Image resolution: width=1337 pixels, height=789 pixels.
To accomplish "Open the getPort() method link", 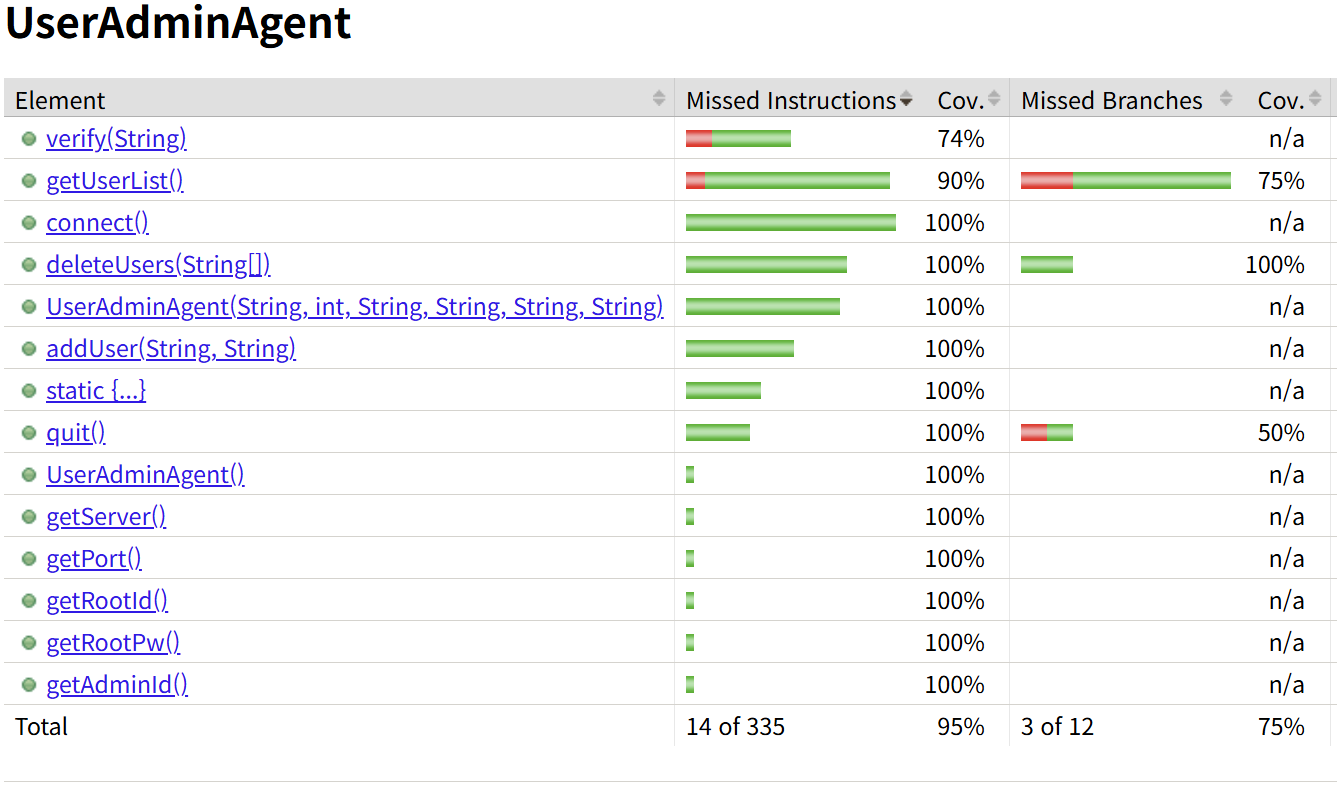I will coord(94,559).
